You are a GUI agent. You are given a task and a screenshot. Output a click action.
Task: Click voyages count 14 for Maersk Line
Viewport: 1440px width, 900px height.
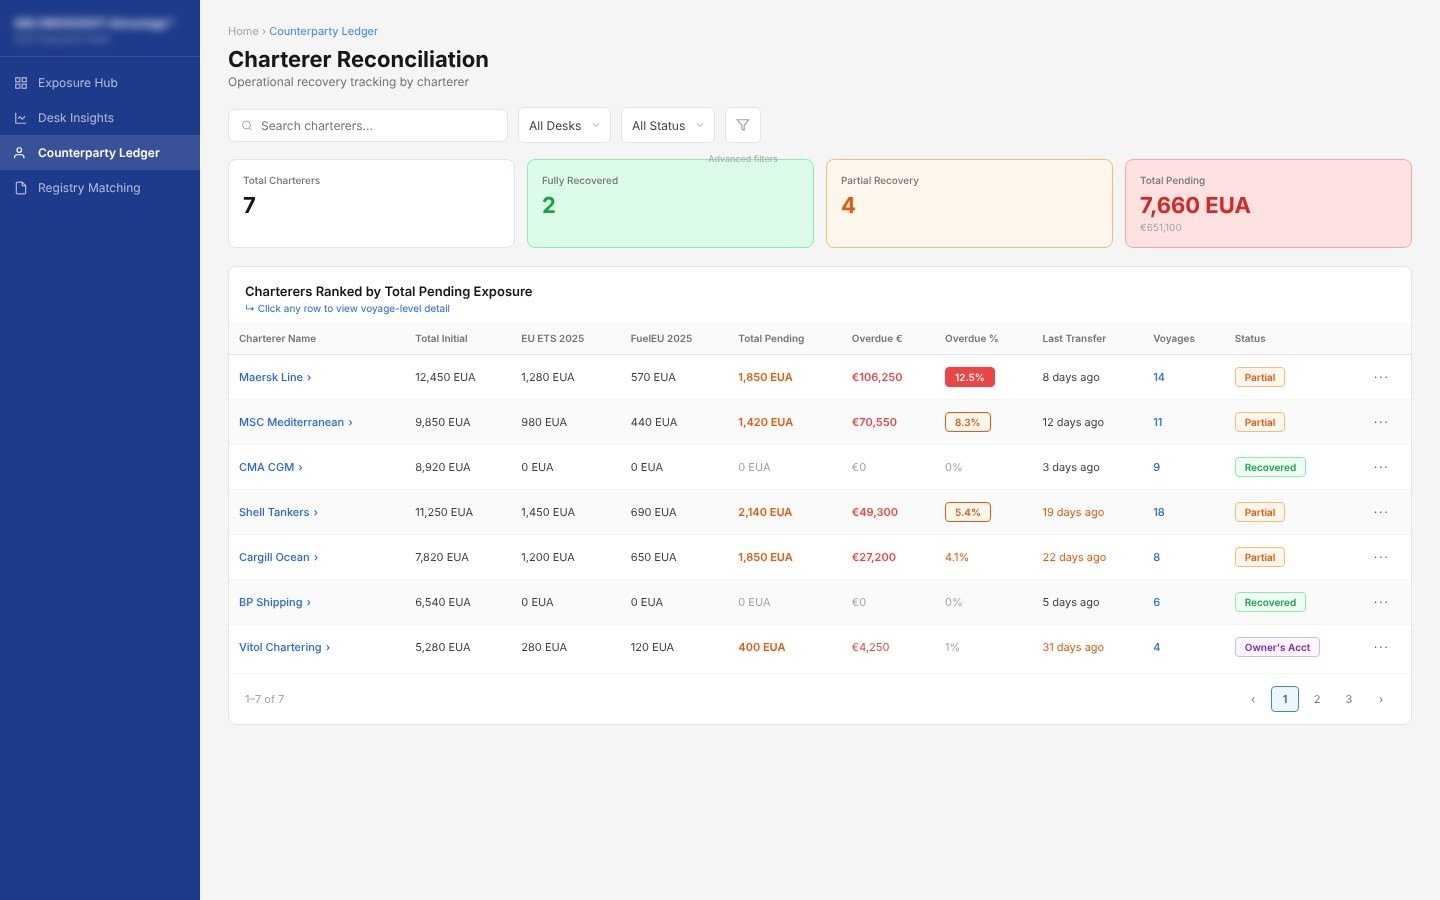click(x=1159, y=377)
